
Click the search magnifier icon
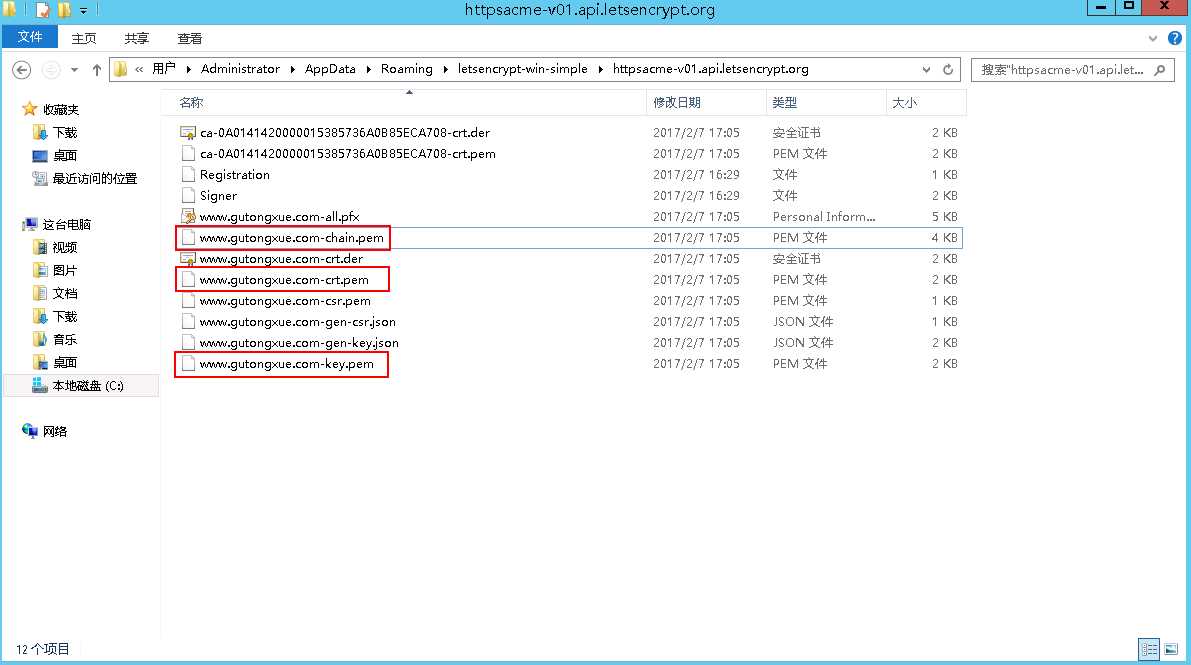click(1160, 70)
